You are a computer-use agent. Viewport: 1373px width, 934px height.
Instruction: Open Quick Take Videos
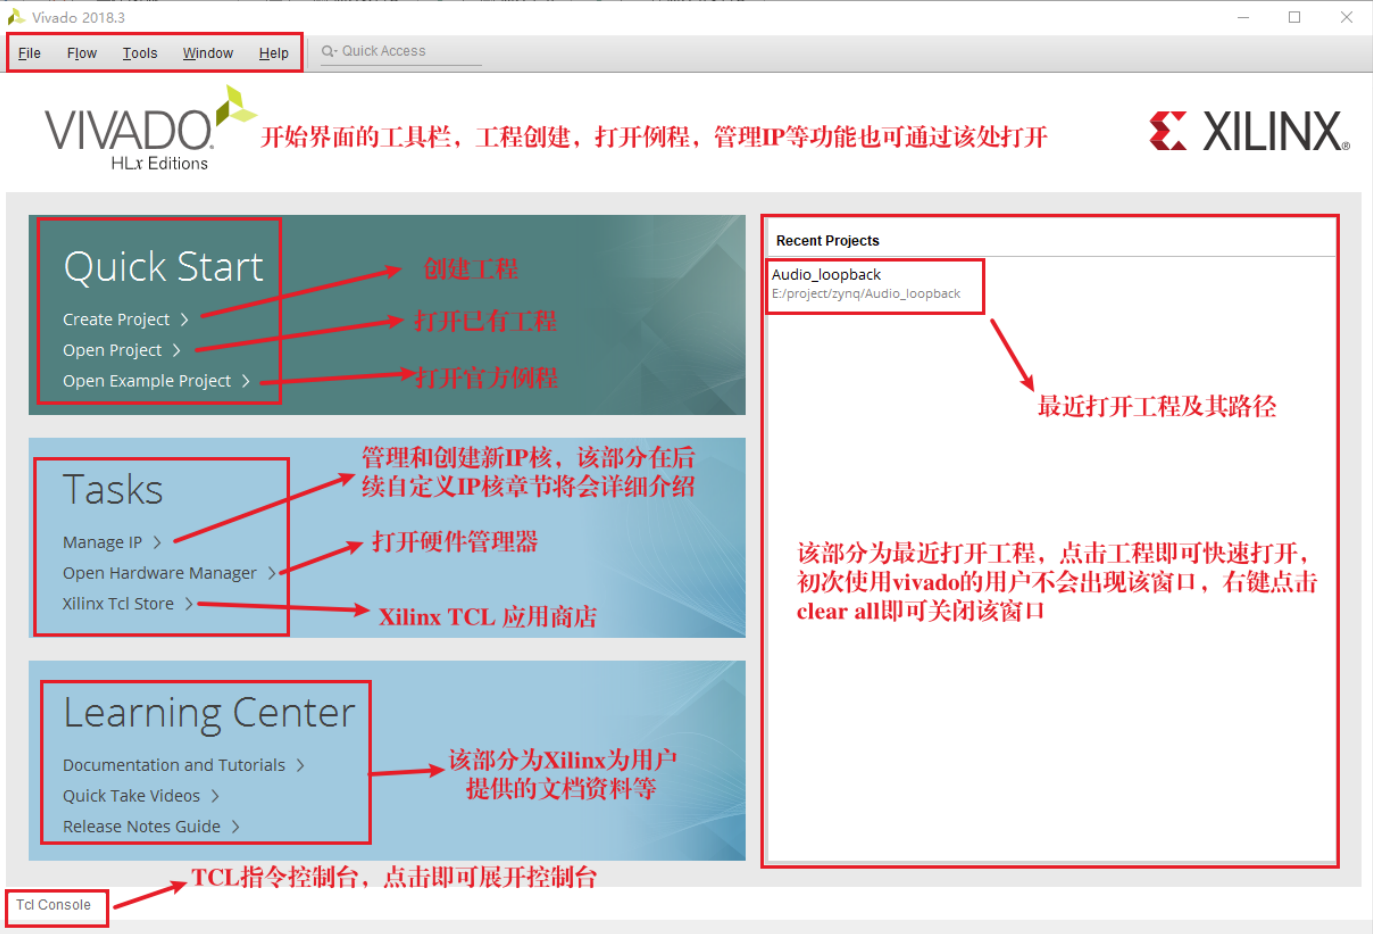pos(131,796)
